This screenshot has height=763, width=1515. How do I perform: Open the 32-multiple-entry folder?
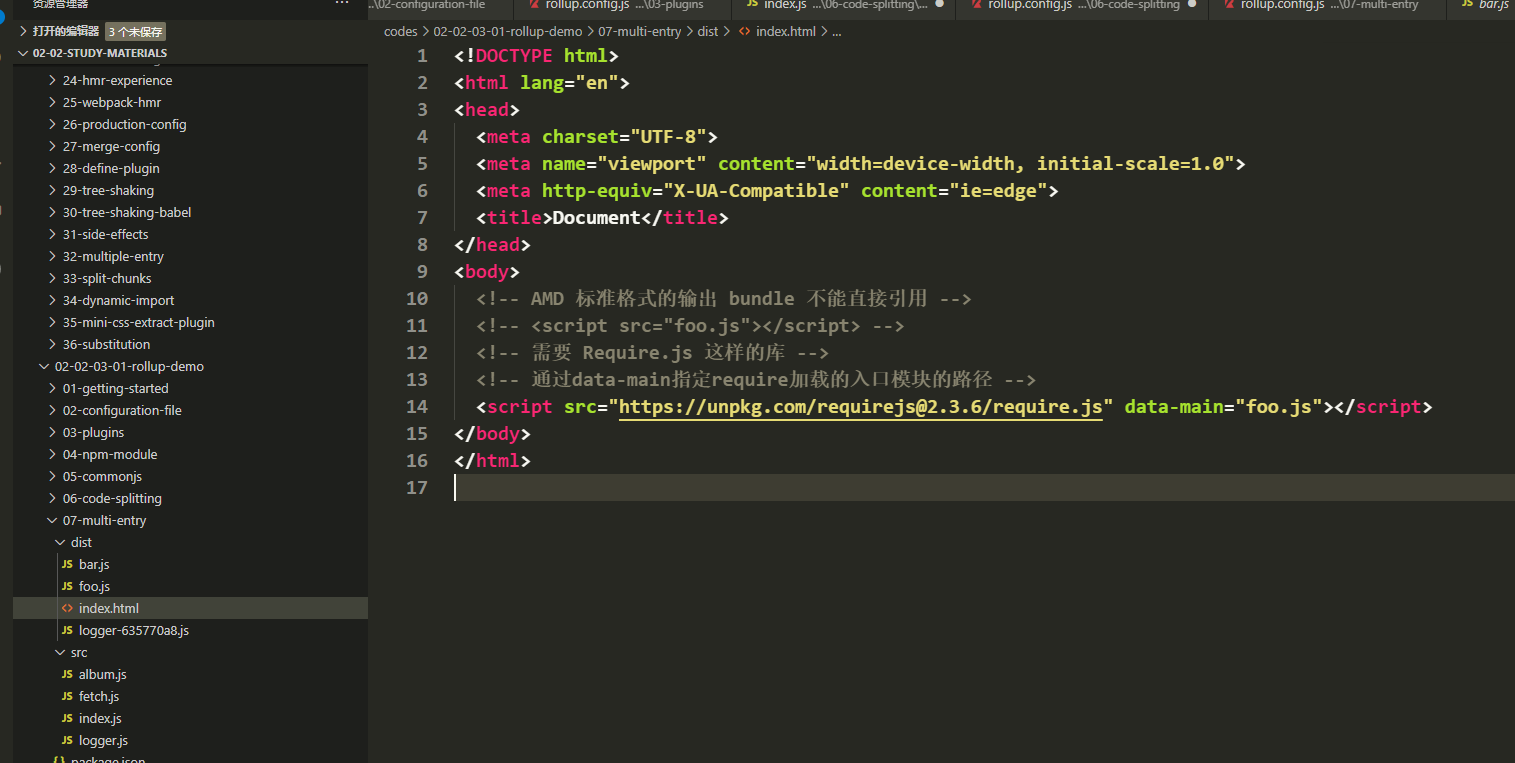(x=113, y=257)
